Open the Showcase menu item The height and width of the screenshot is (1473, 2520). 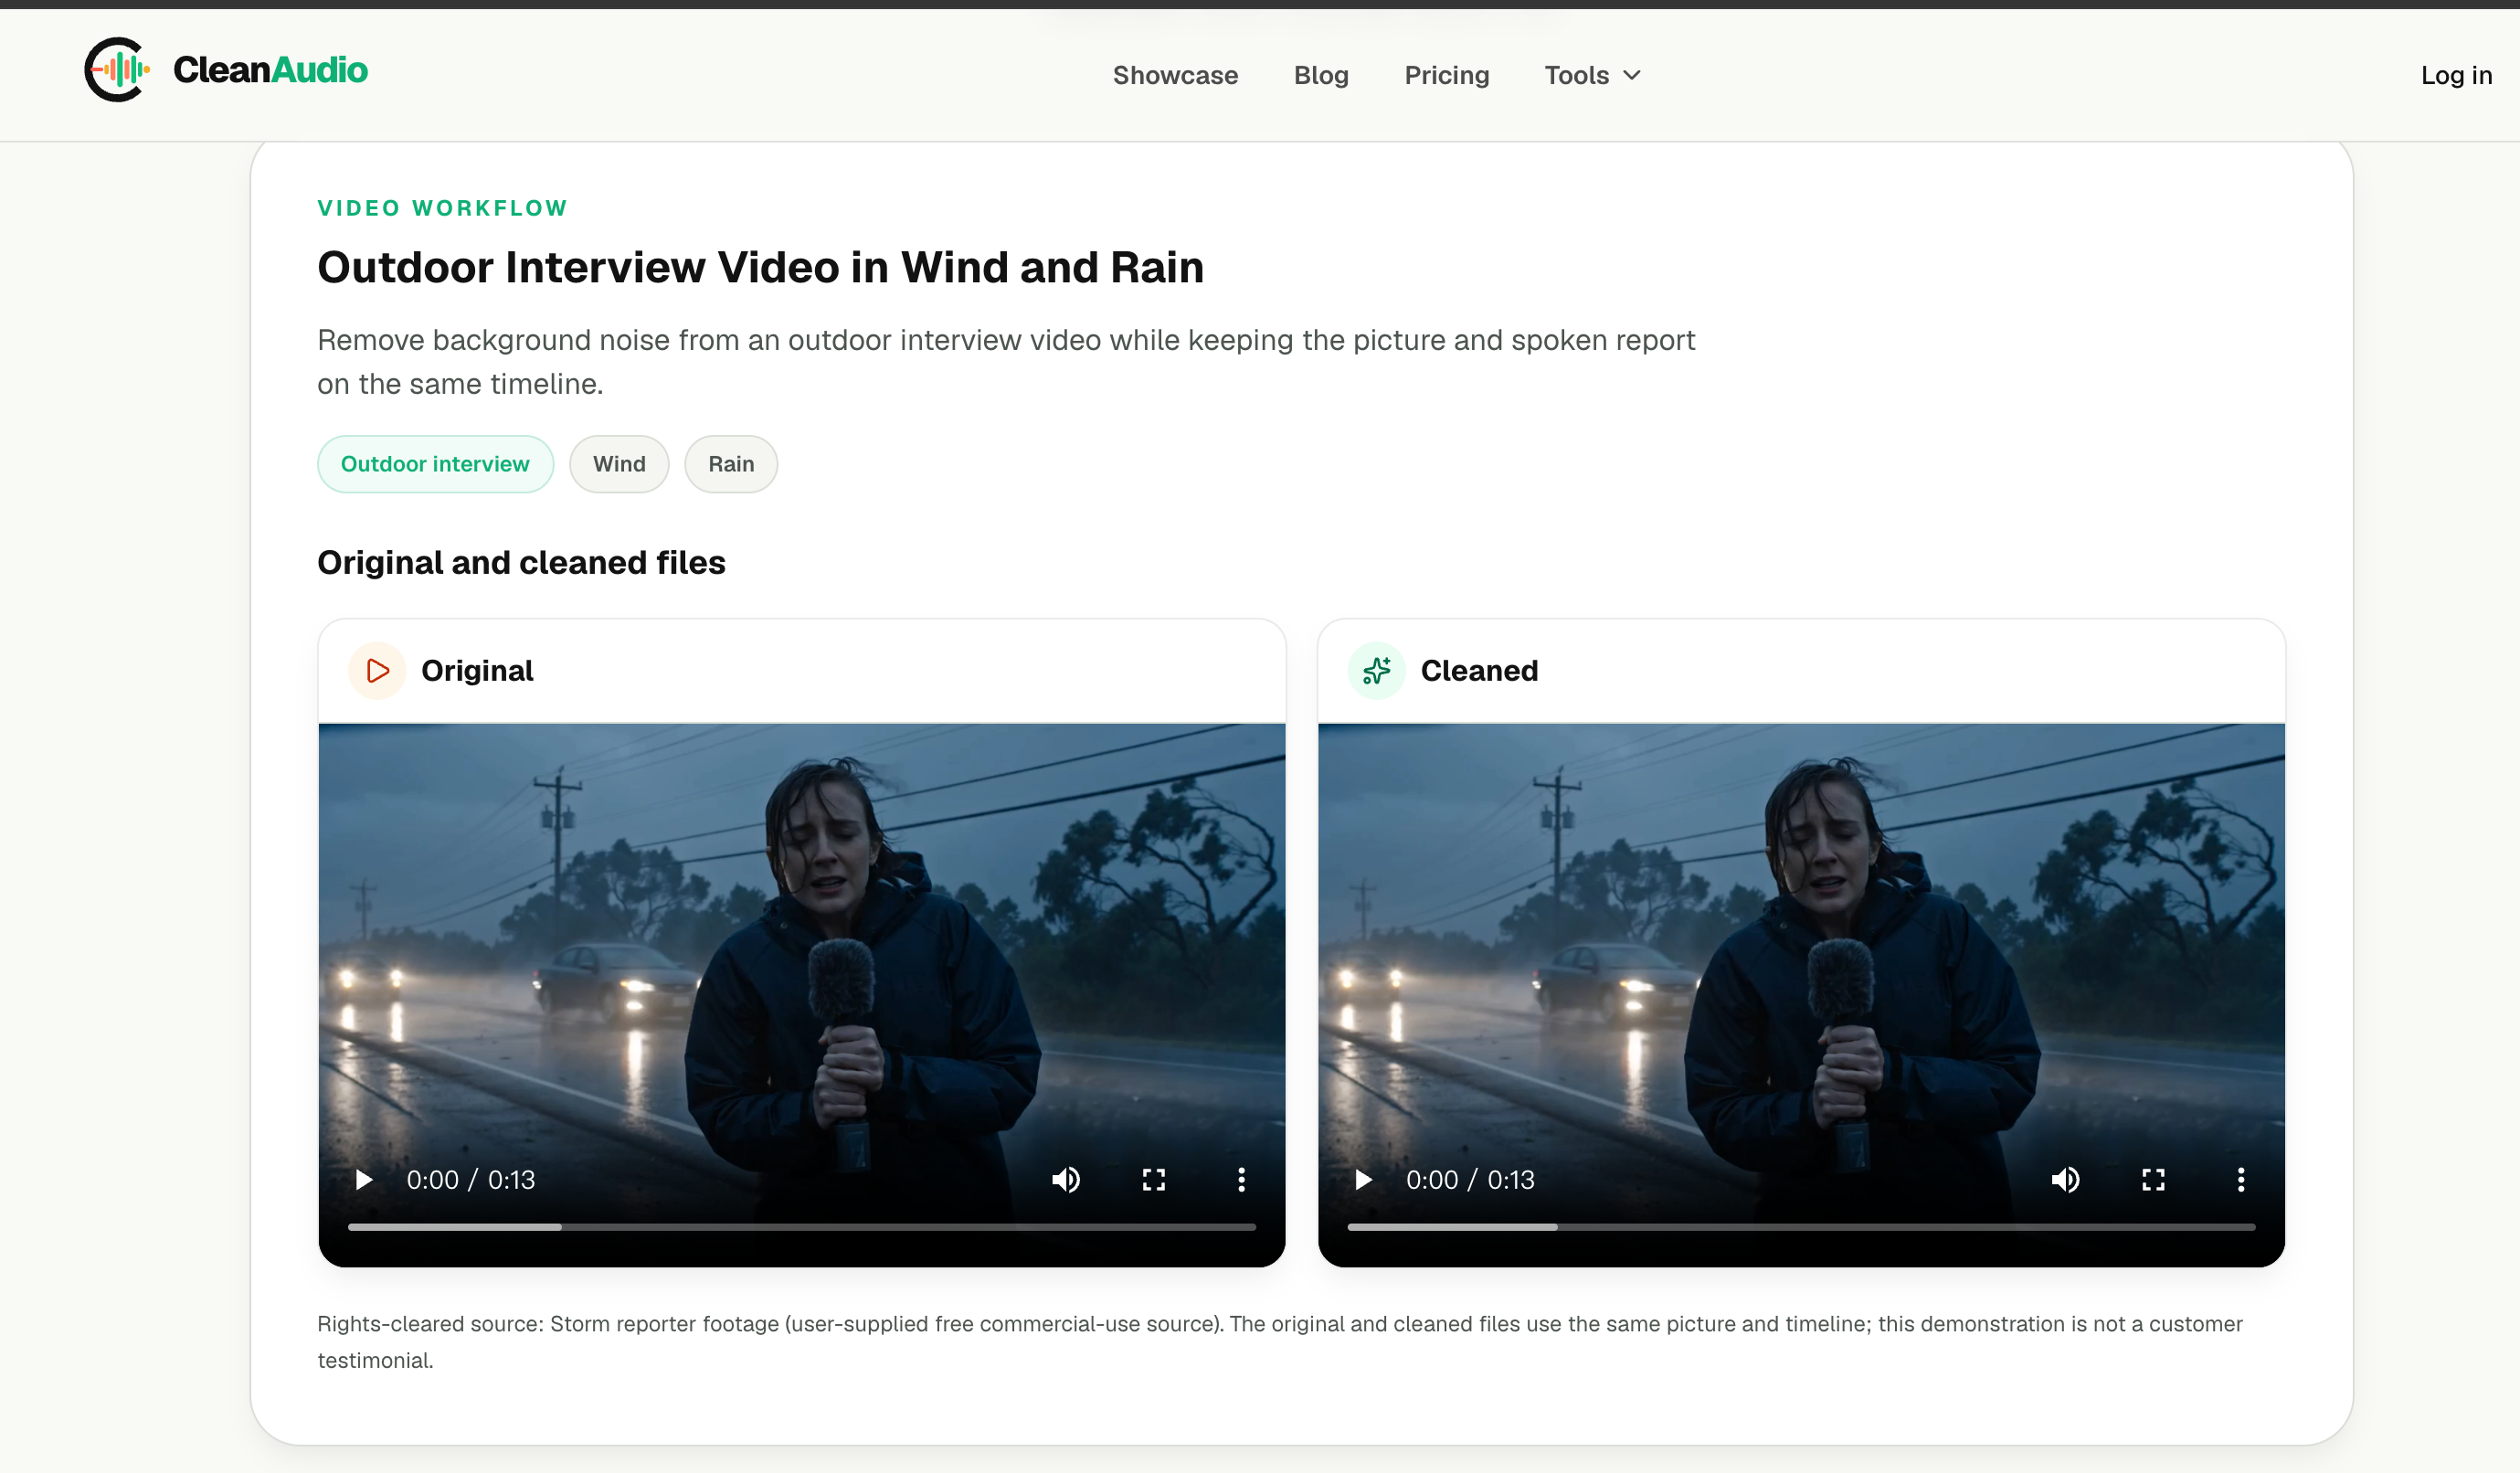coord(1175,75)
